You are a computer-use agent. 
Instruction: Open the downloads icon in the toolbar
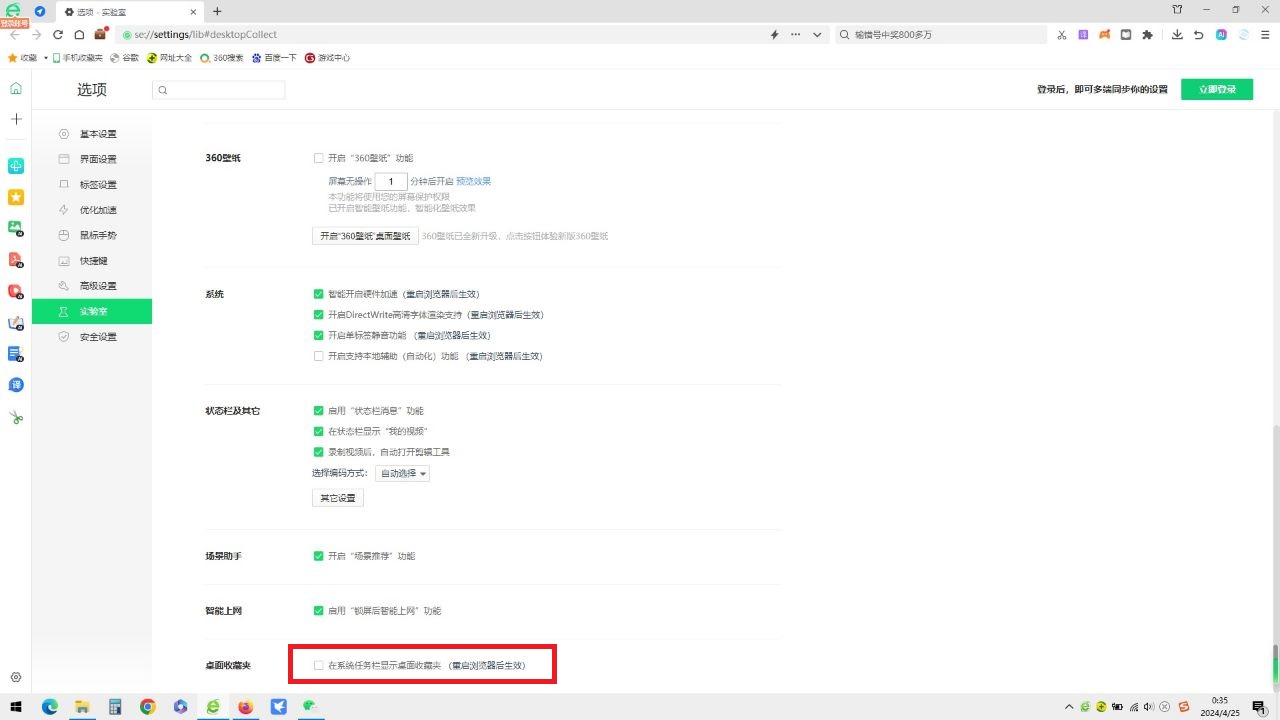(x=1178, y=34)
